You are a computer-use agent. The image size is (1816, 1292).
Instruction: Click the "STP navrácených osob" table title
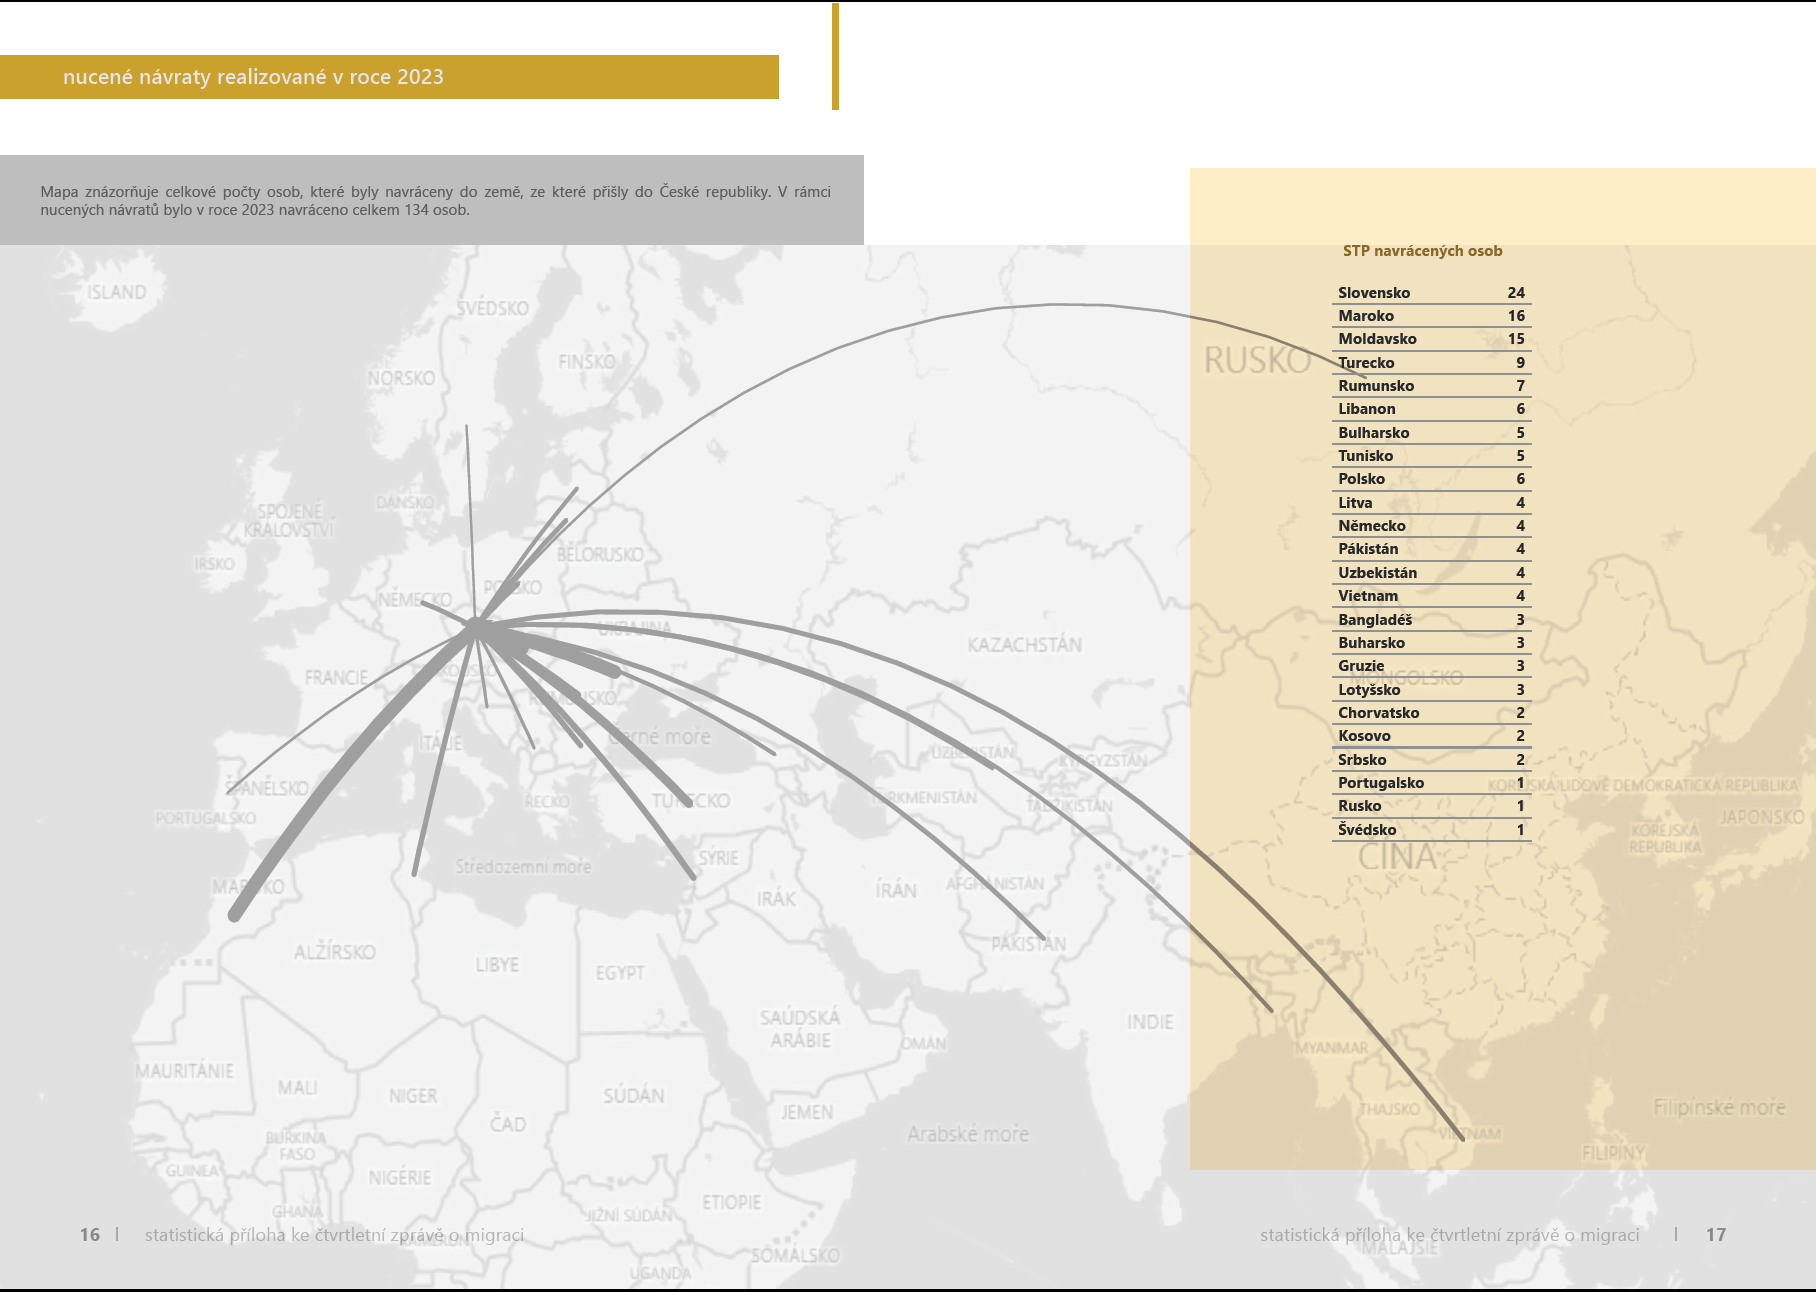[1422, 251]
